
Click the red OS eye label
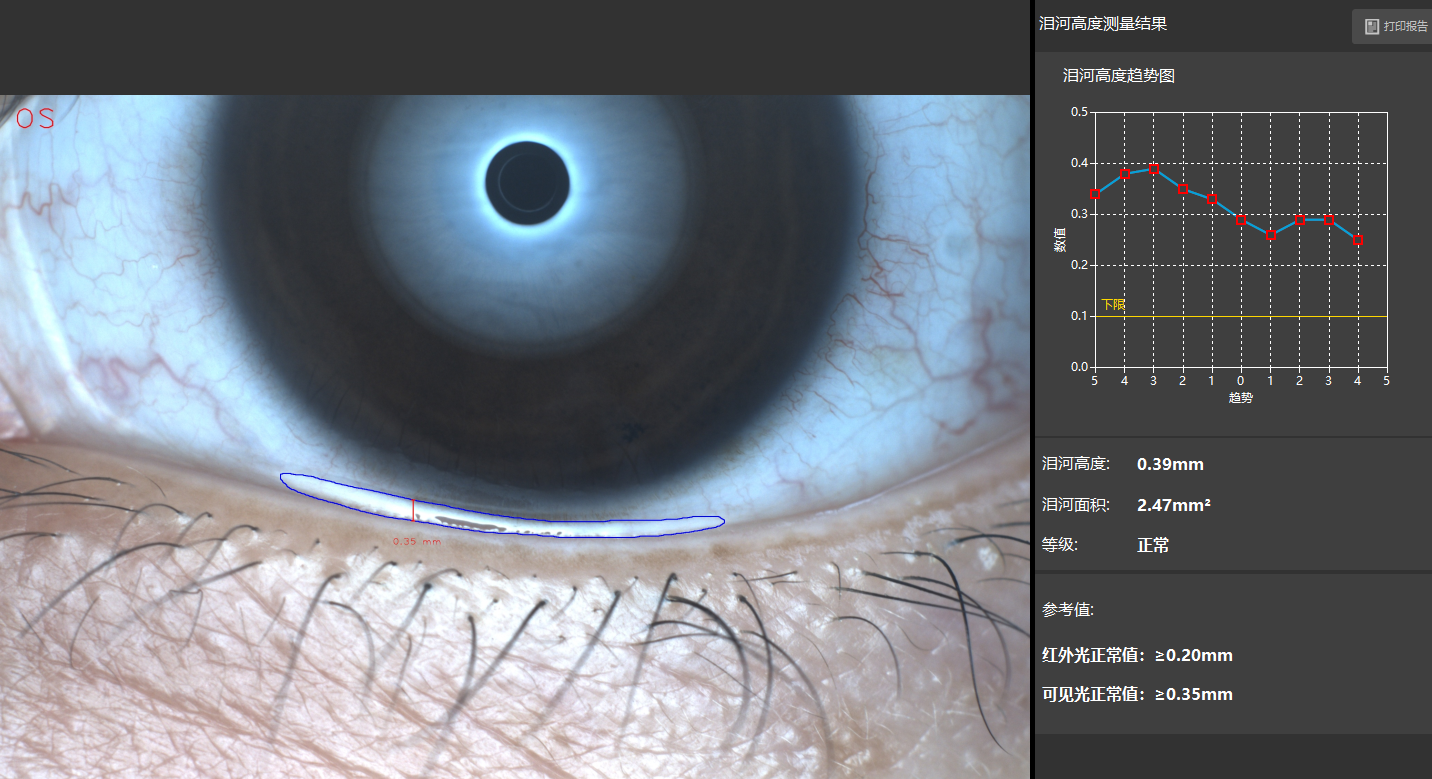coord(35,118)
